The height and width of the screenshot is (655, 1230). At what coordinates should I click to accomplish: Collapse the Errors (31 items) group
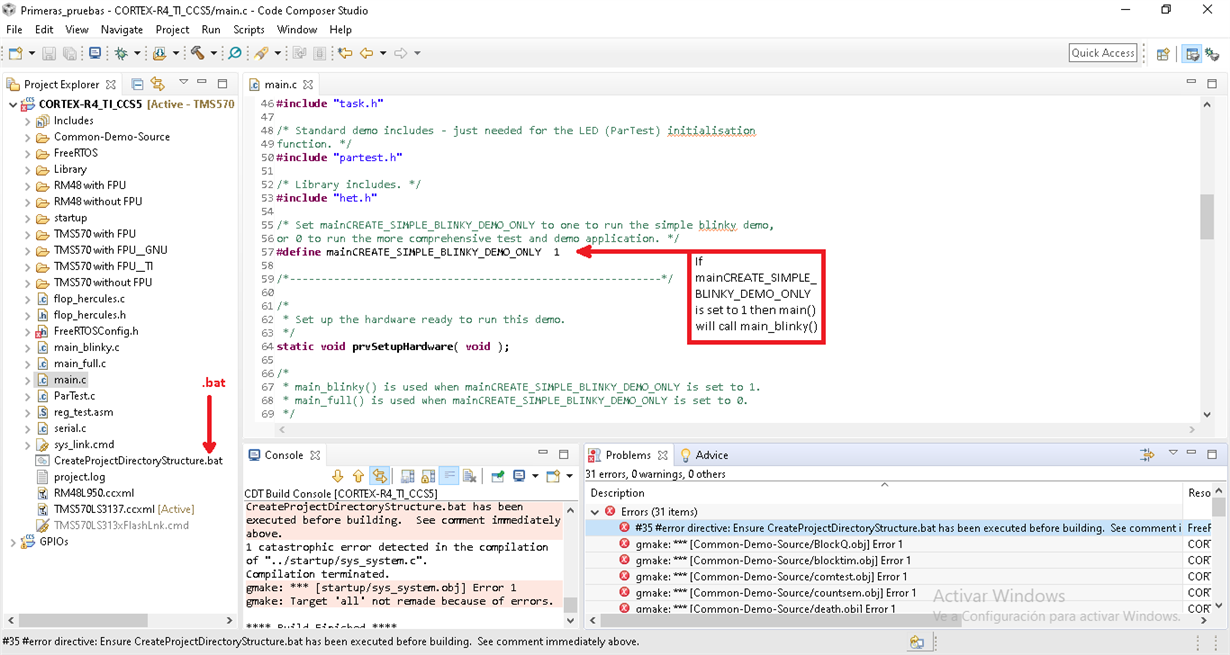click(596, 511)
